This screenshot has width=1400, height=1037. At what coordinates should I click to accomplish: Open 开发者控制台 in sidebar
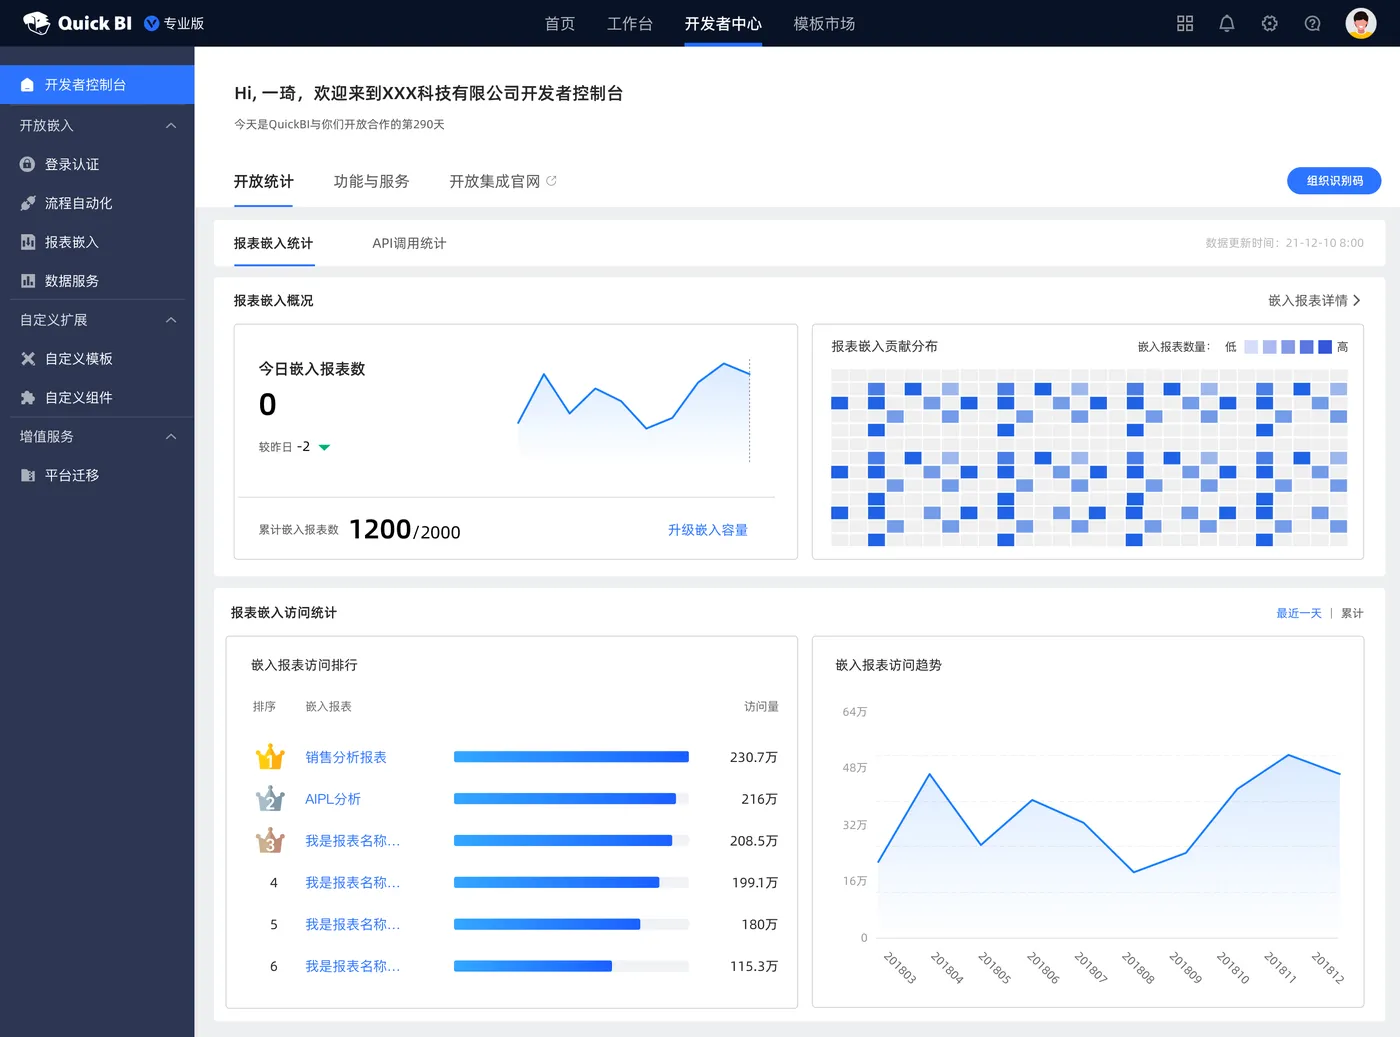[x=97, y=85]
